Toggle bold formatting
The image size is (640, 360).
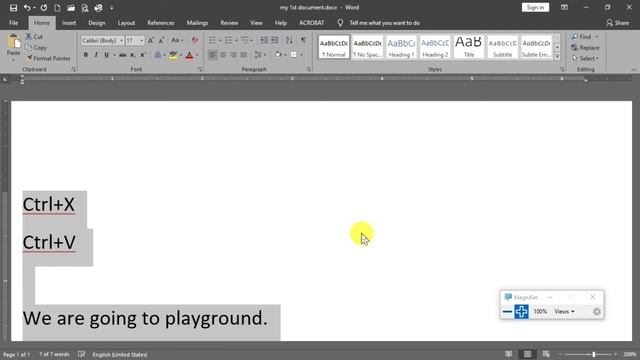pyautogui.click(x=86, y=55)
